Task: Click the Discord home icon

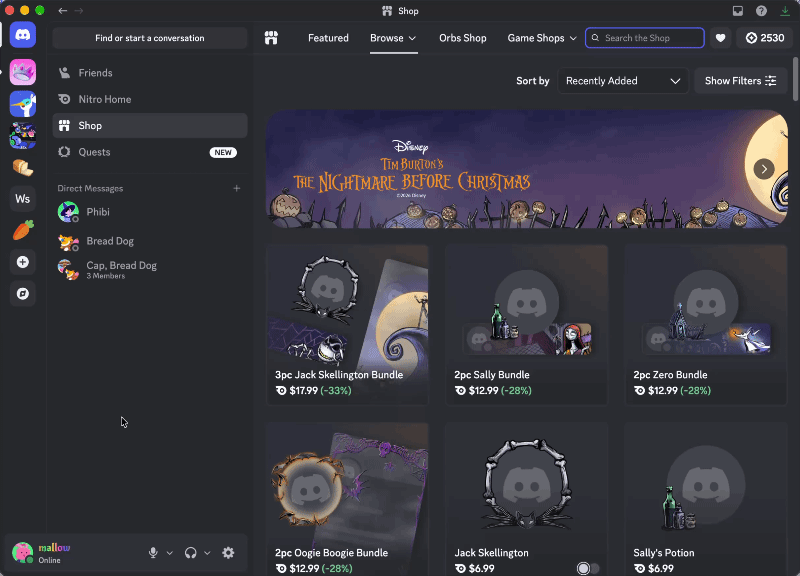Action: [23, 35]
